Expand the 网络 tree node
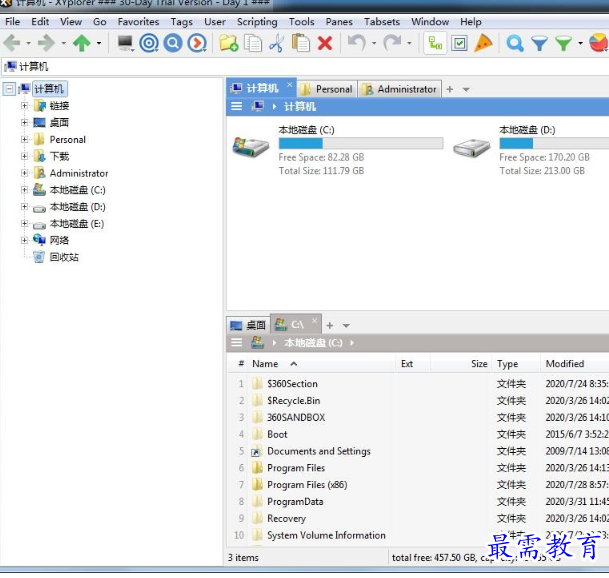 [24, 240]
